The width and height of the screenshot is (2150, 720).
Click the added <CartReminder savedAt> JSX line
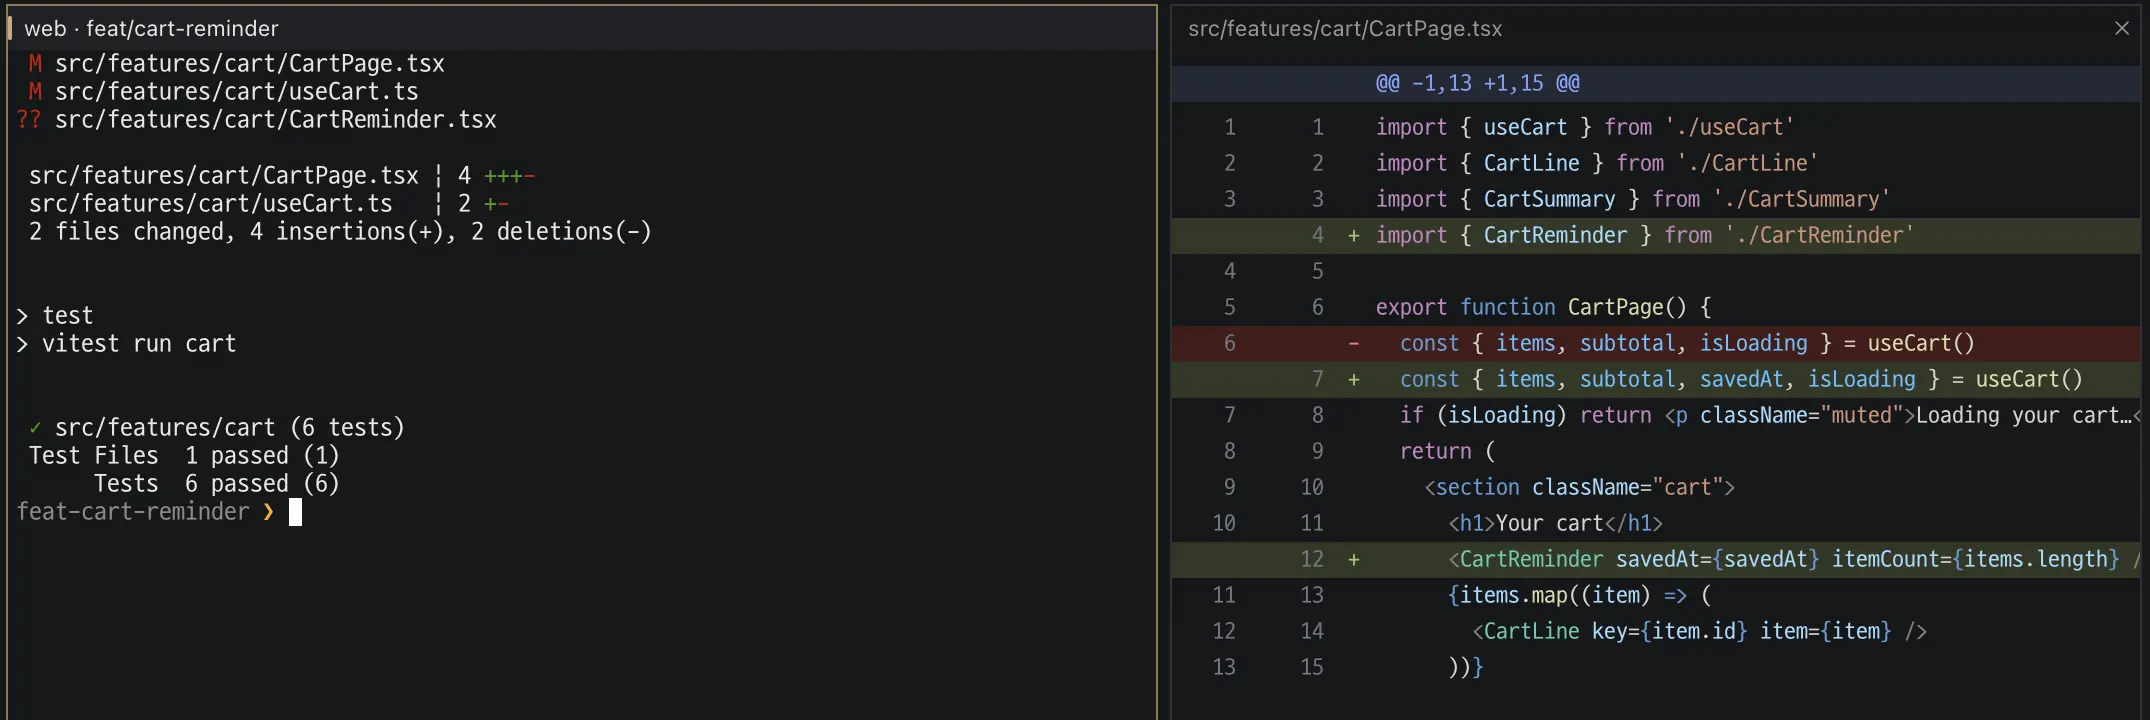[1656, 560]
